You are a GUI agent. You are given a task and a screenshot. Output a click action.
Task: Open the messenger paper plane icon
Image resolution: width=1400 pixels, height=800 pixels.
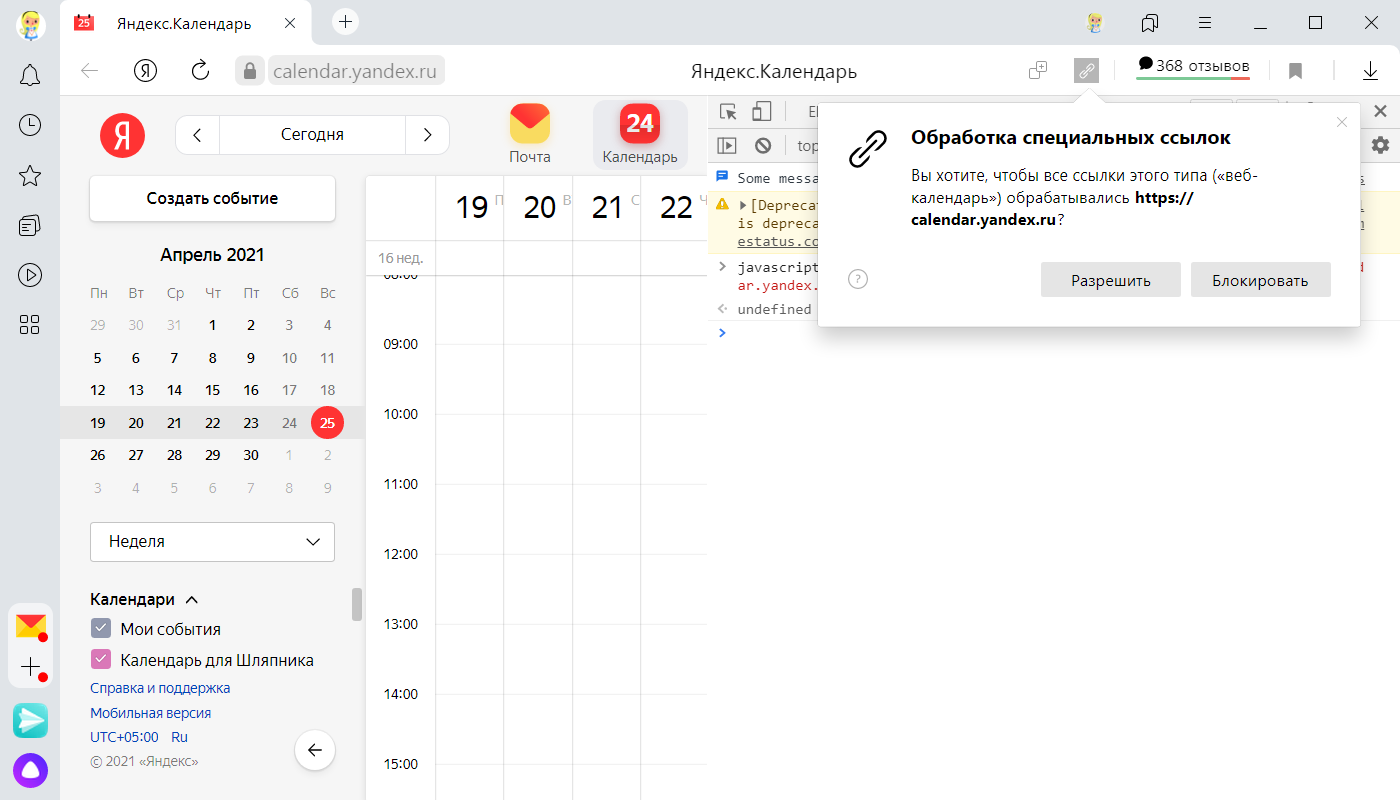(x=30, y=720)
